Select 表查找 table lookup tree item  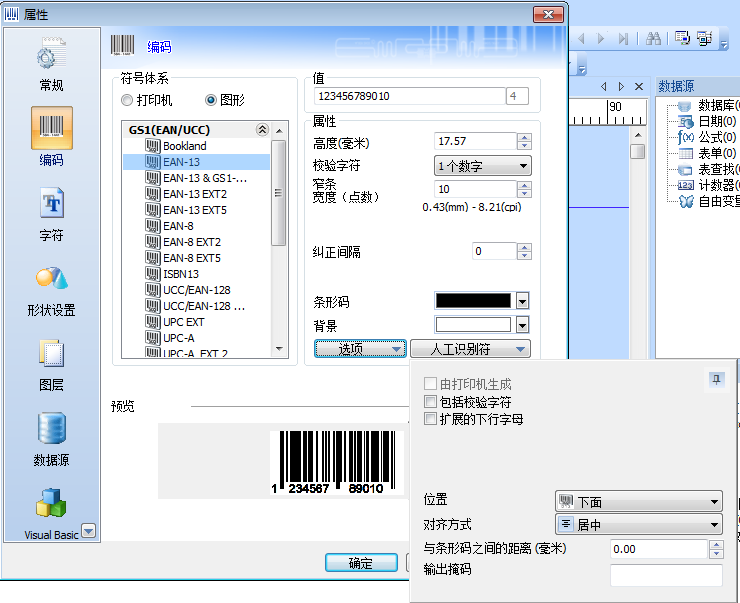coord(708,169)
